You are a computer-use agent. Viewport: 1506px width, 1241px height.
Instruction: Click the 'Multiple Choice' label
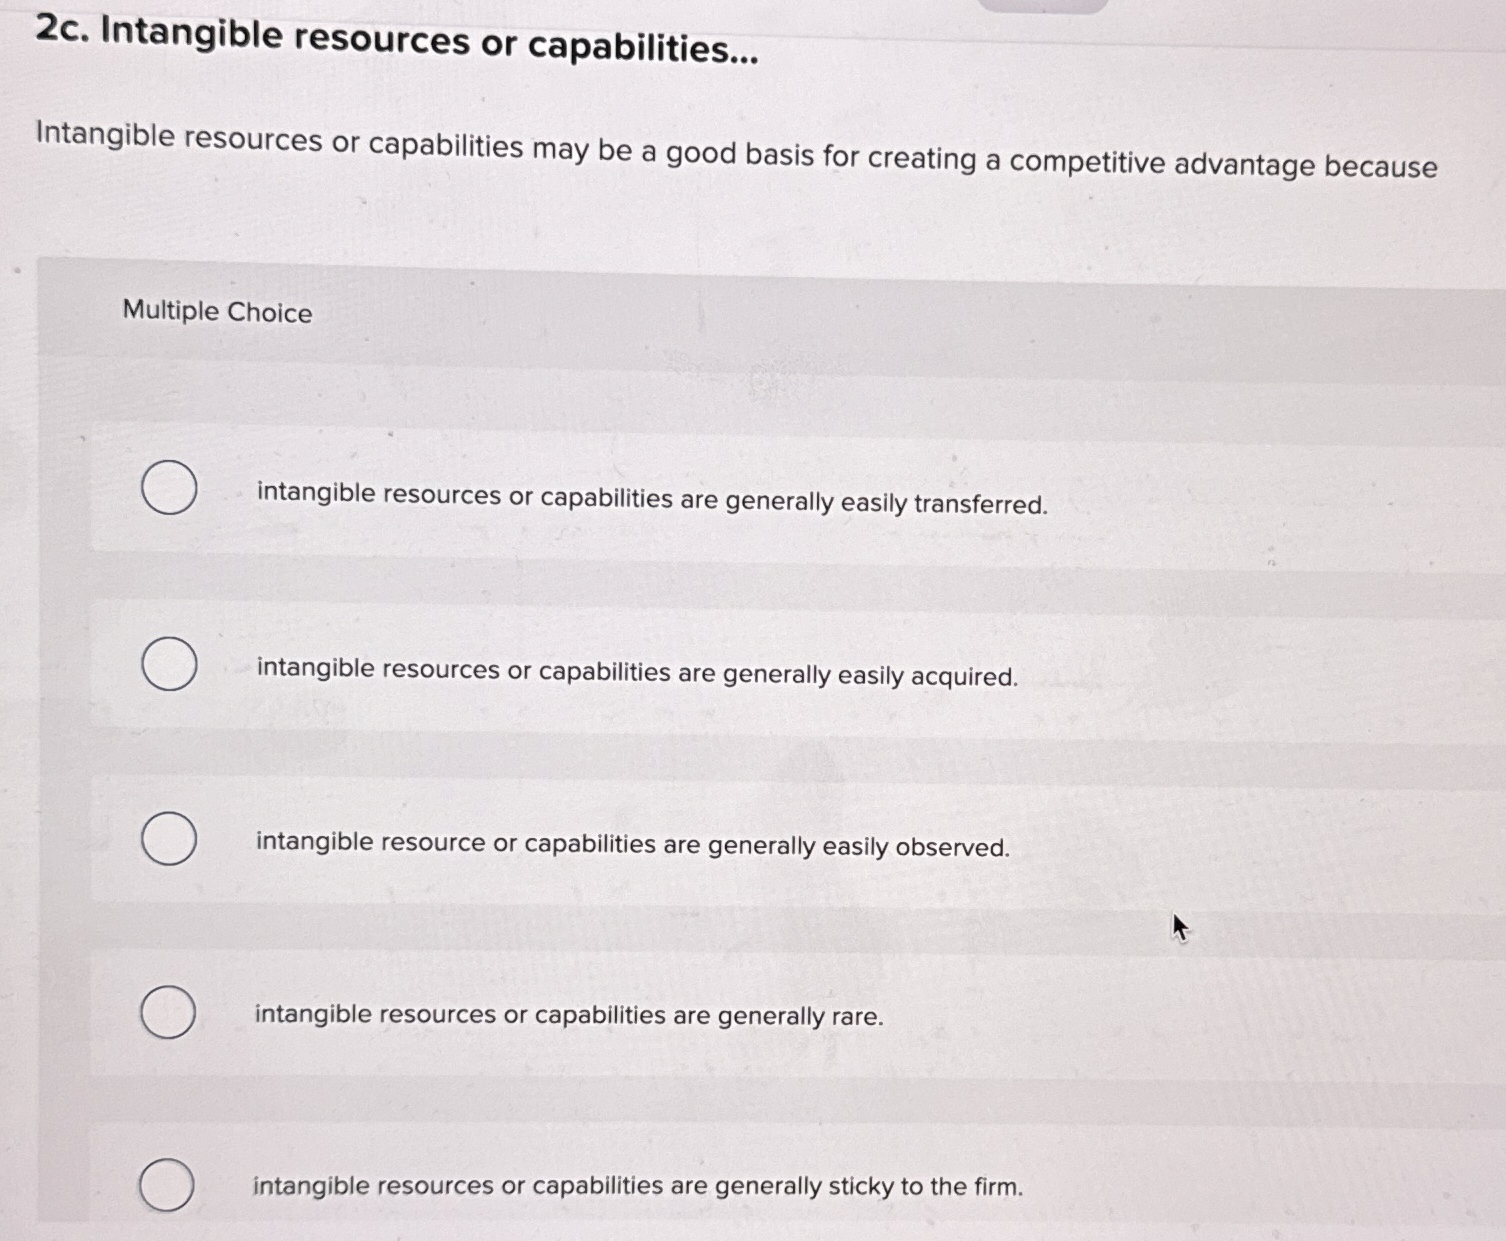click(216, 312)
